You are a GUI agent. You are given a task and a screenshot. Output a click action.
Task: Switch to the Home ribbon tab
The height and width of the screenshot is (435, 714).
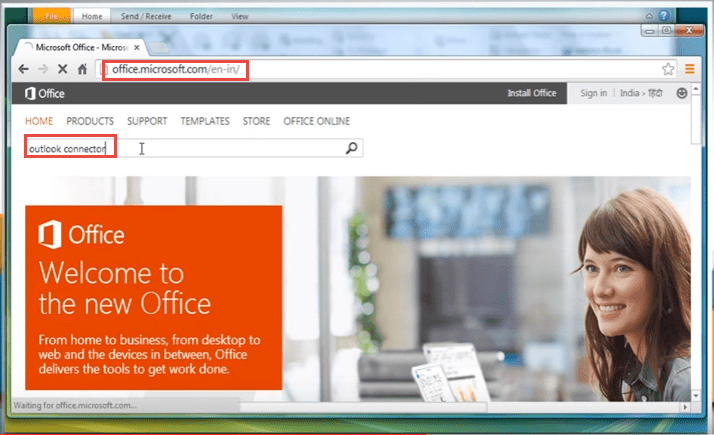click(x=92, y=16)
